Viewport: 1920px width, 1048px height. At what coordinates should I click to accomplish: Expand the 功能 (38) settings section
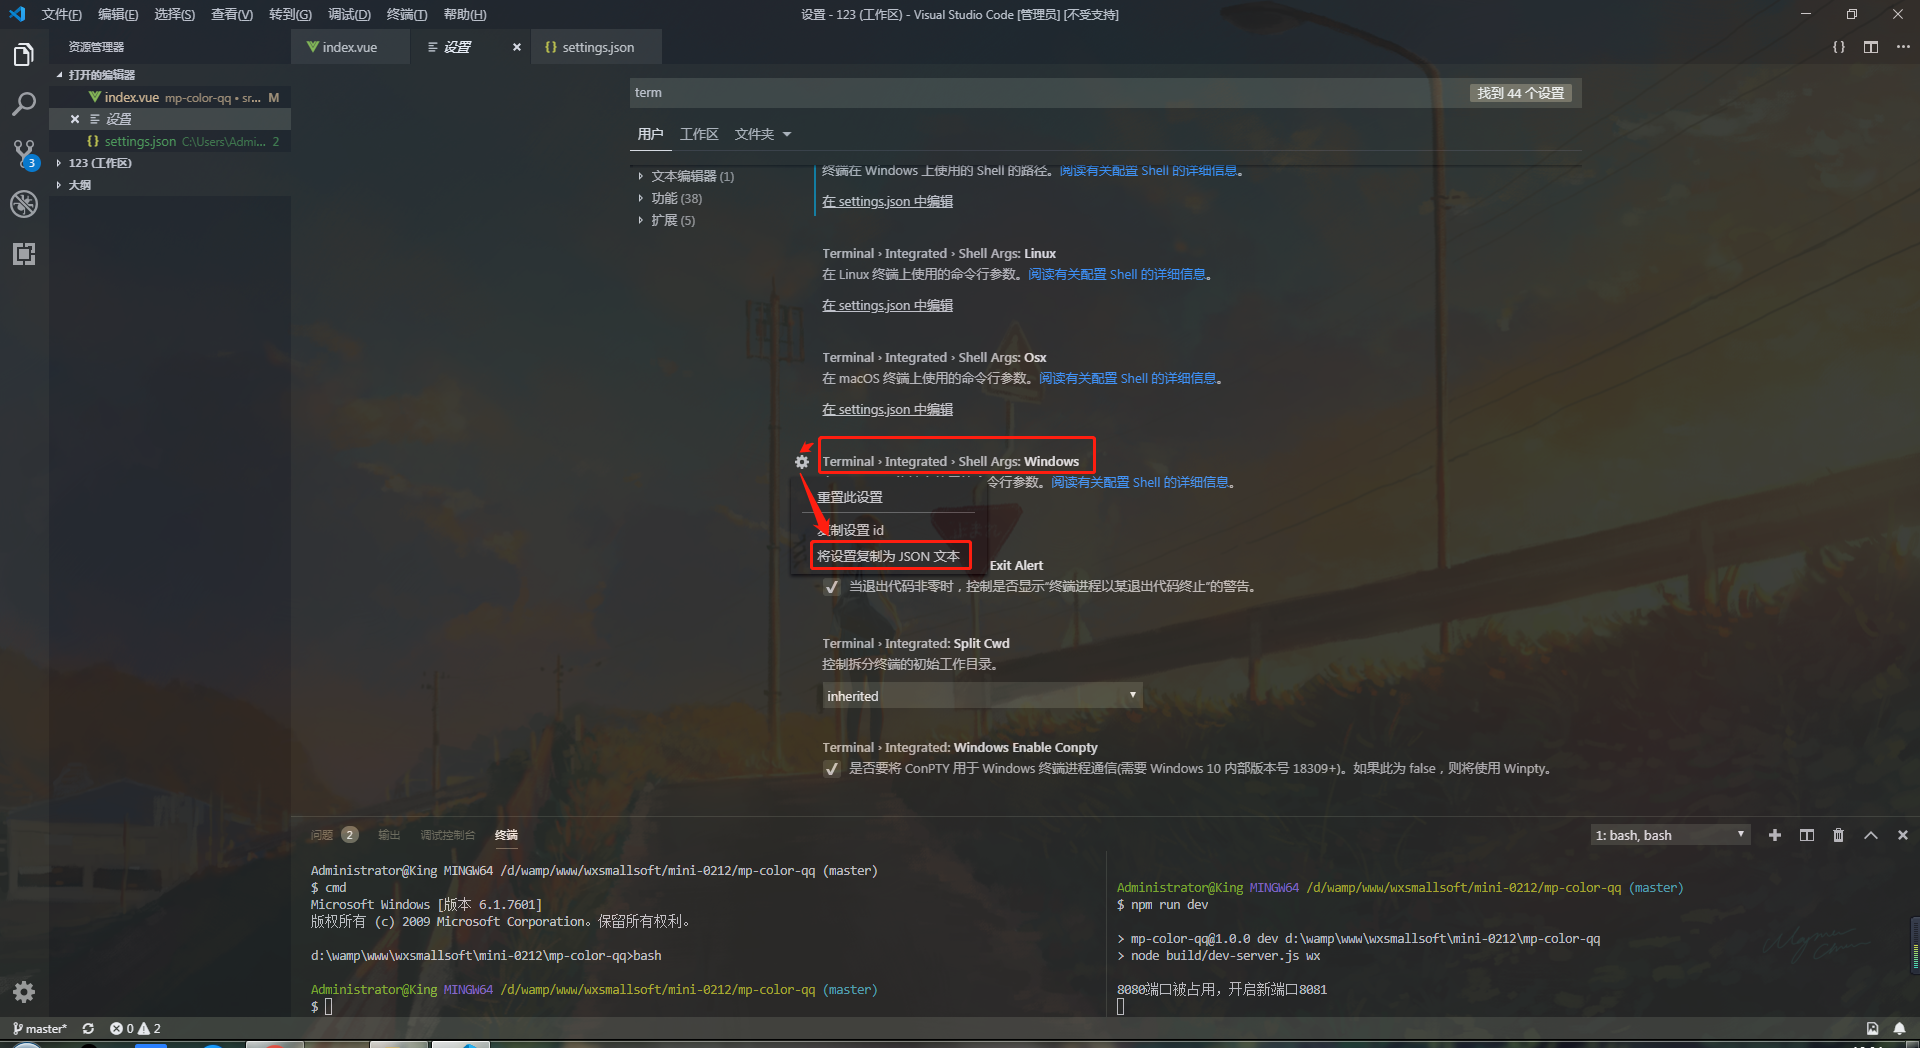tap(672, 198)
